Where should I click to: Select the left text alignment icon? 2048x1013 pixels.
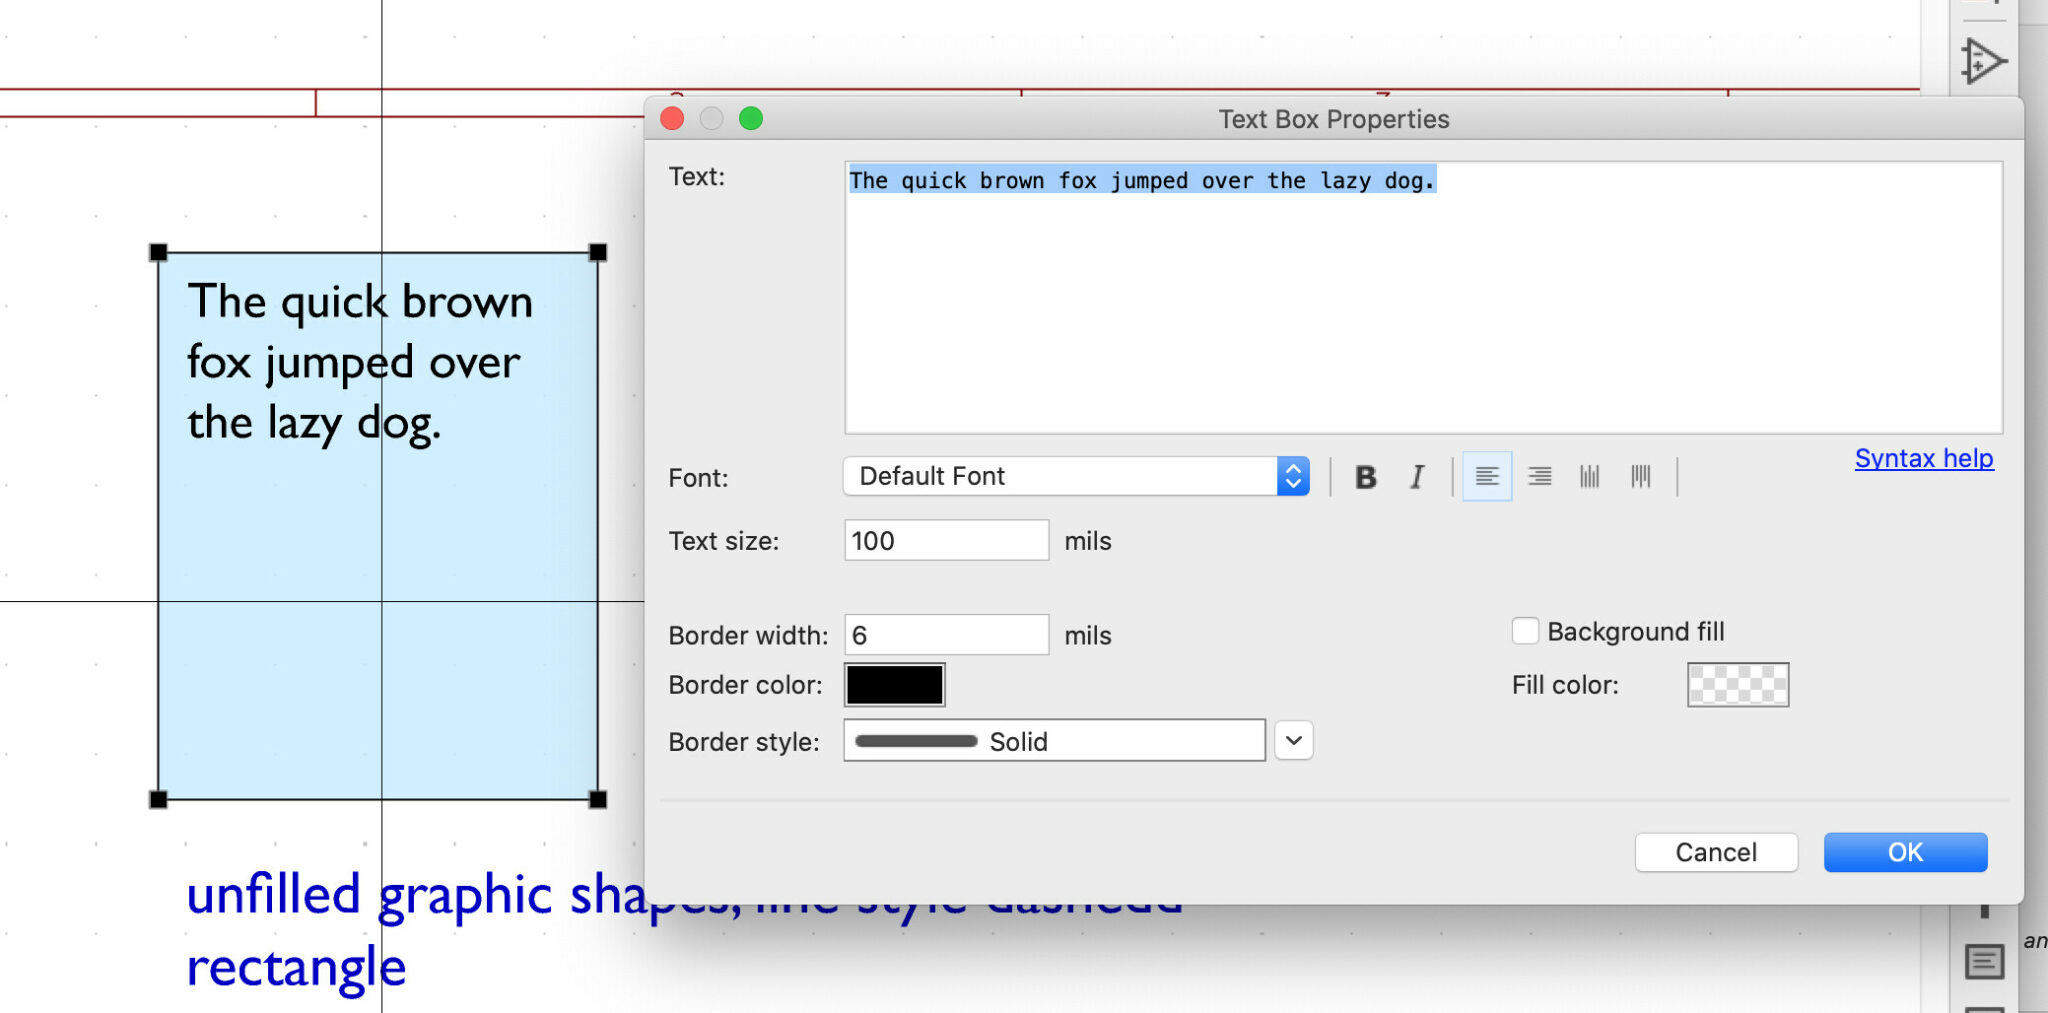click(x=1487, y=477)
